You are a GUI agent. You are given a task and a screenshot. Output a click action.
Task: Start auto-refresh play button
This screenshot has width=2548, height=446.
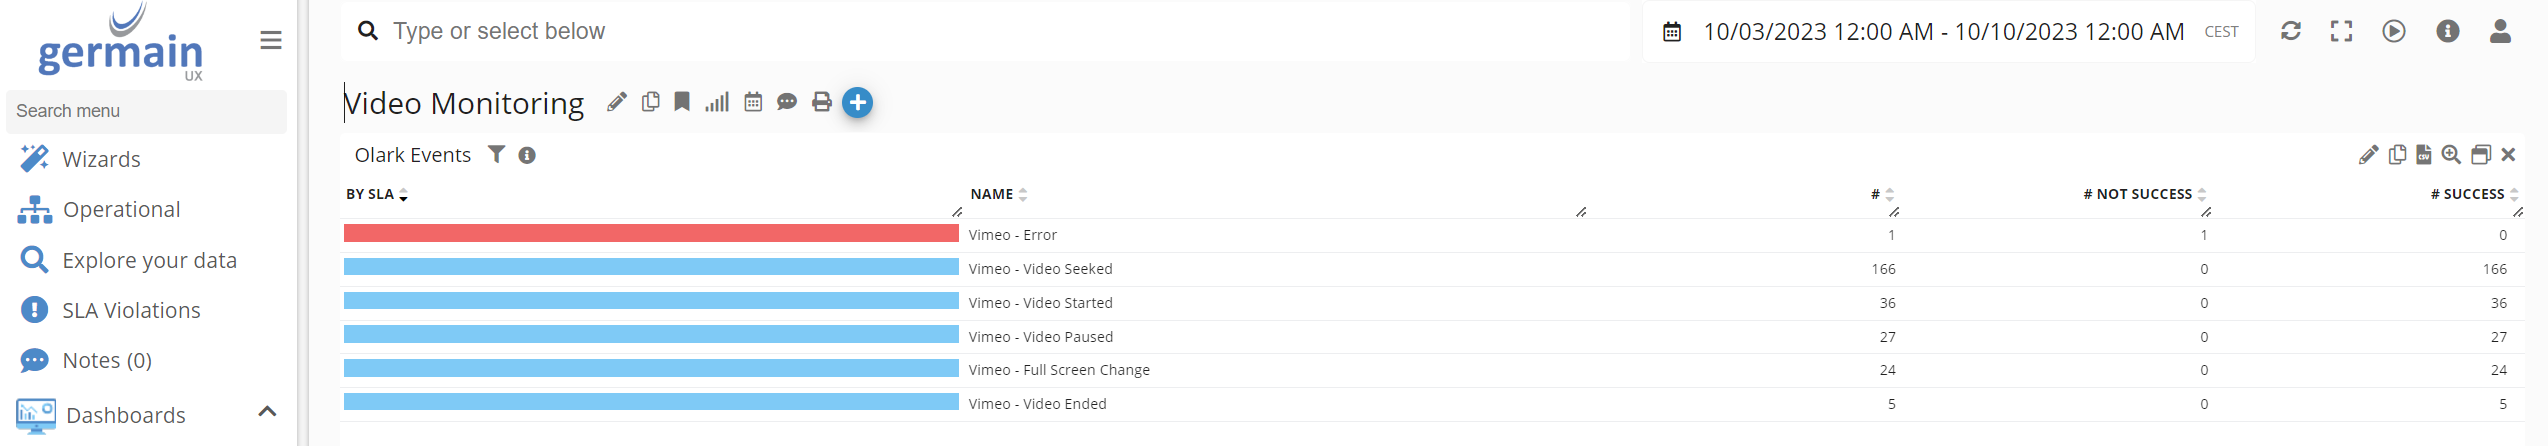(x=2394, y=31)
